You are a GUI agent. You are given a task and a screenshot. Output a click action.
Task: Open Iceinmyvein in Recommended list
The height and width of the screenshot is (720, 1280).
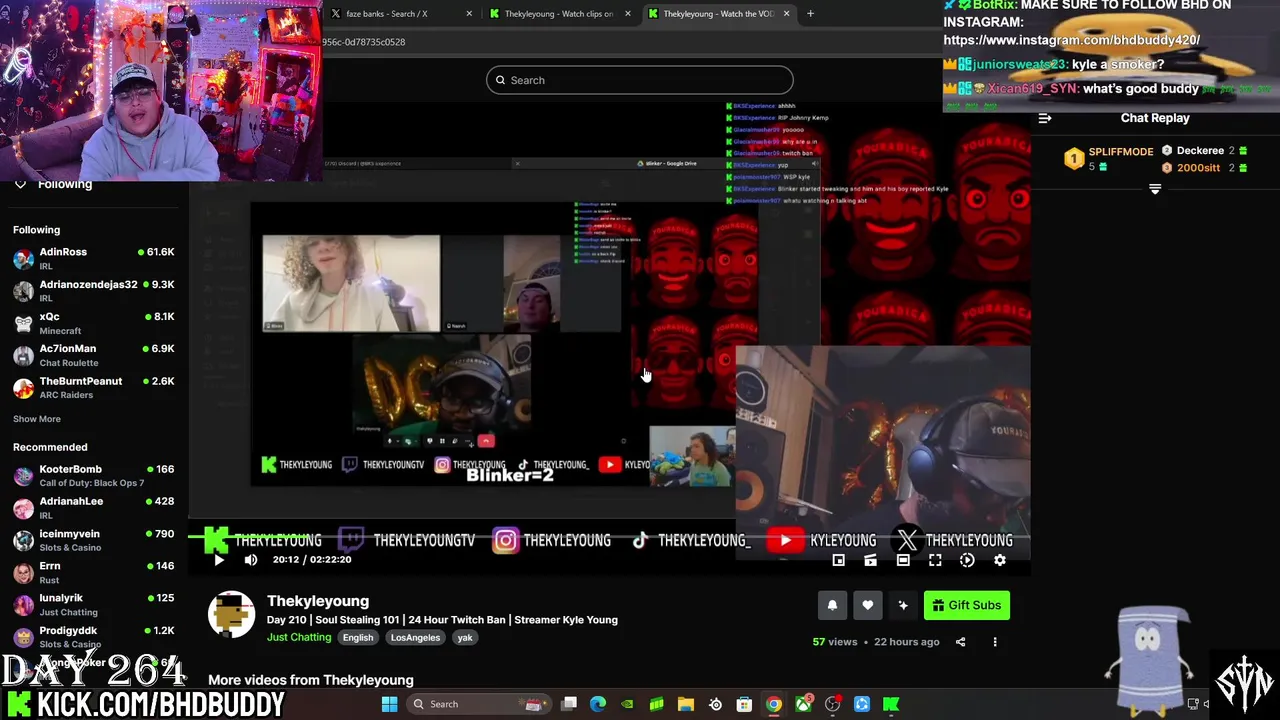click(x=94, y=540)
